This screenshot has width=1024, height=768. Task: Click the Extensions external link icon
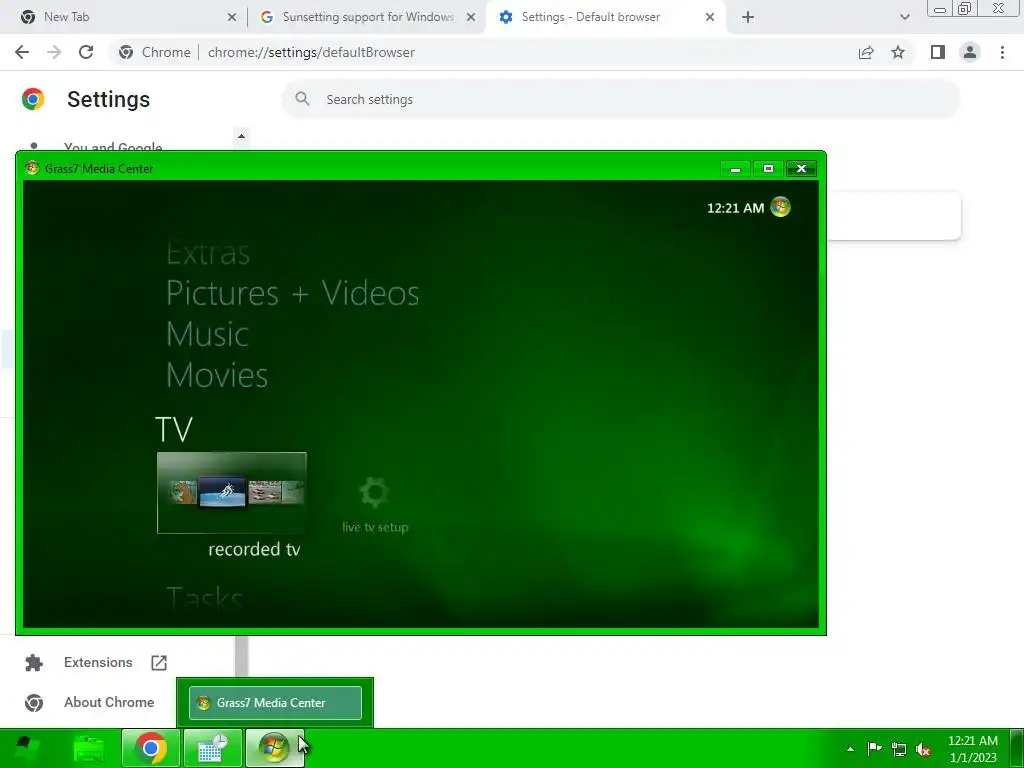[x=159, y=663]
